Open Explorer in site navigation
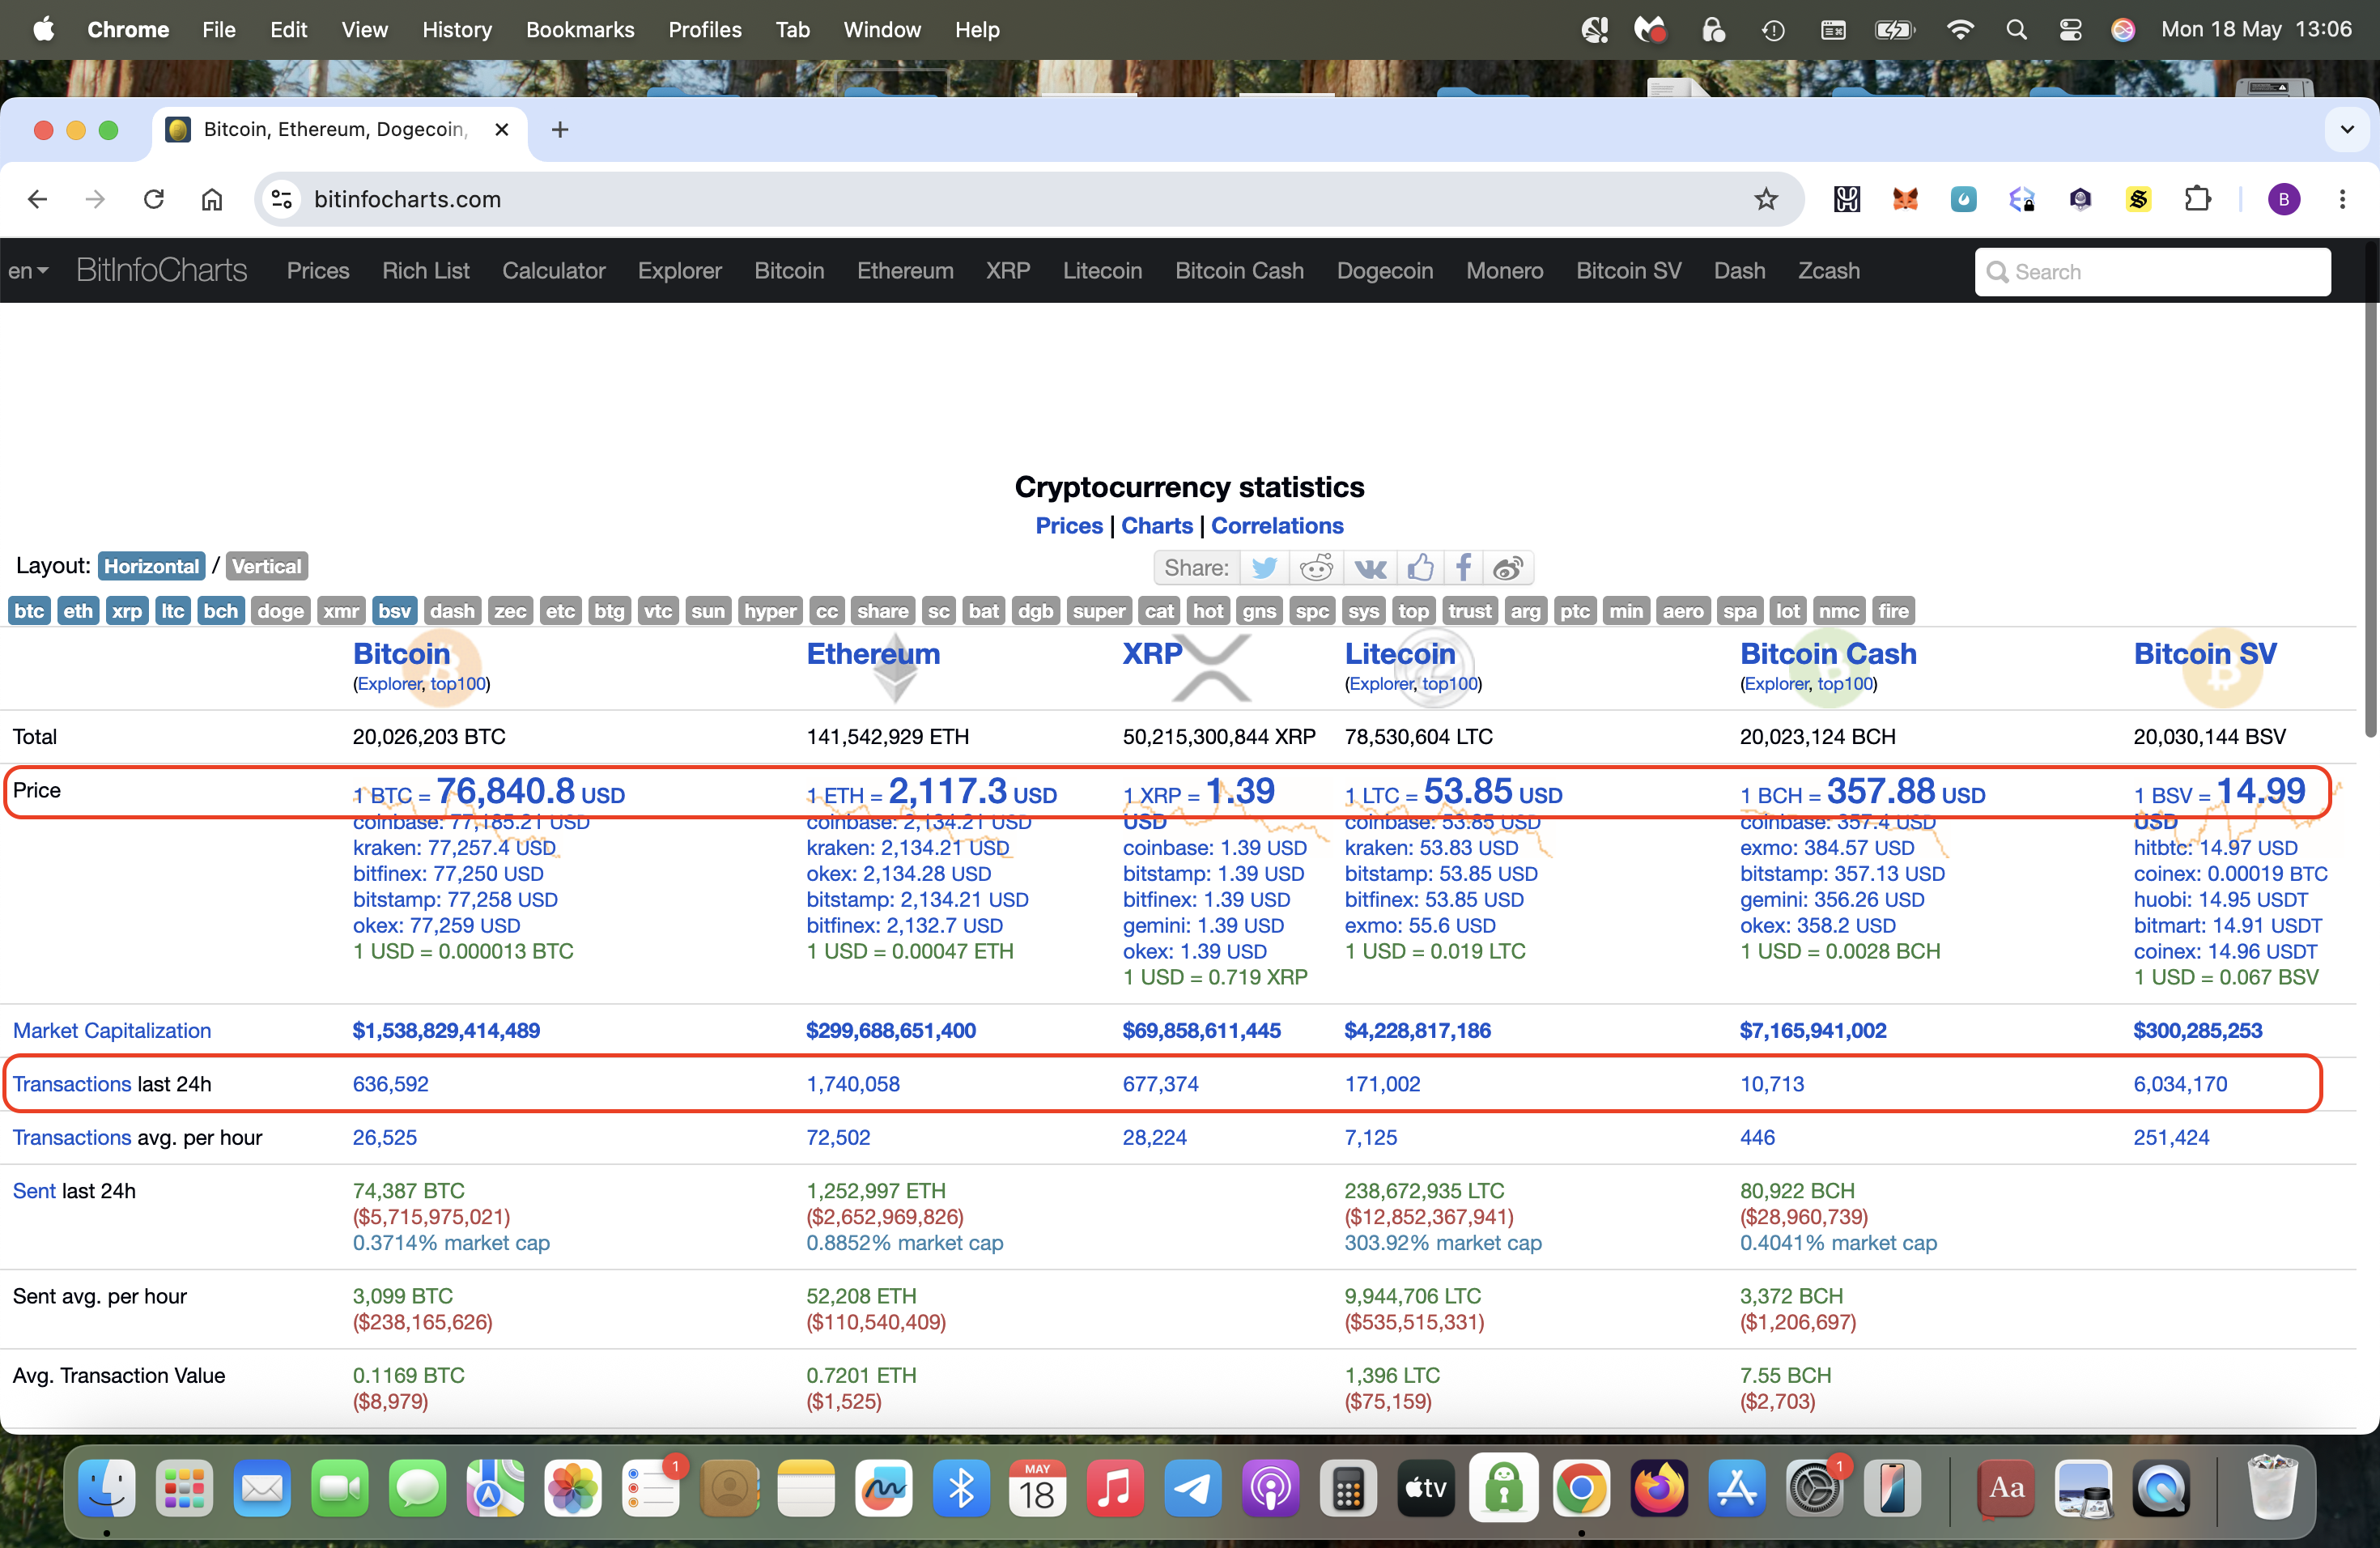This screenshot has height=1548, width=2380. 680,271
